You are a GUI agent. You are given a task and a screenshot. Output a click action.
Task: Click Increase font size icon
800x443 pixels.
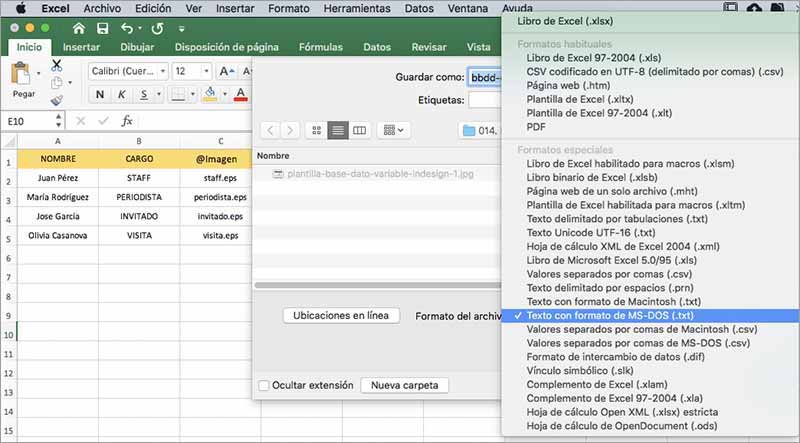(227, 71)
